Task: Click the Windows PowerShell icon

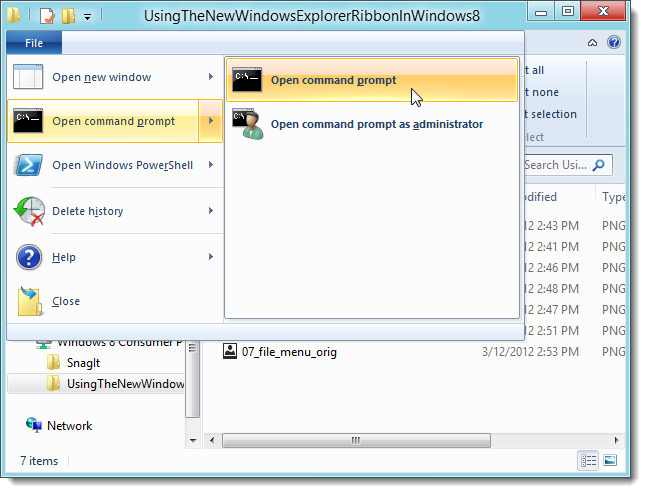Action: click(x=28, y=165)
